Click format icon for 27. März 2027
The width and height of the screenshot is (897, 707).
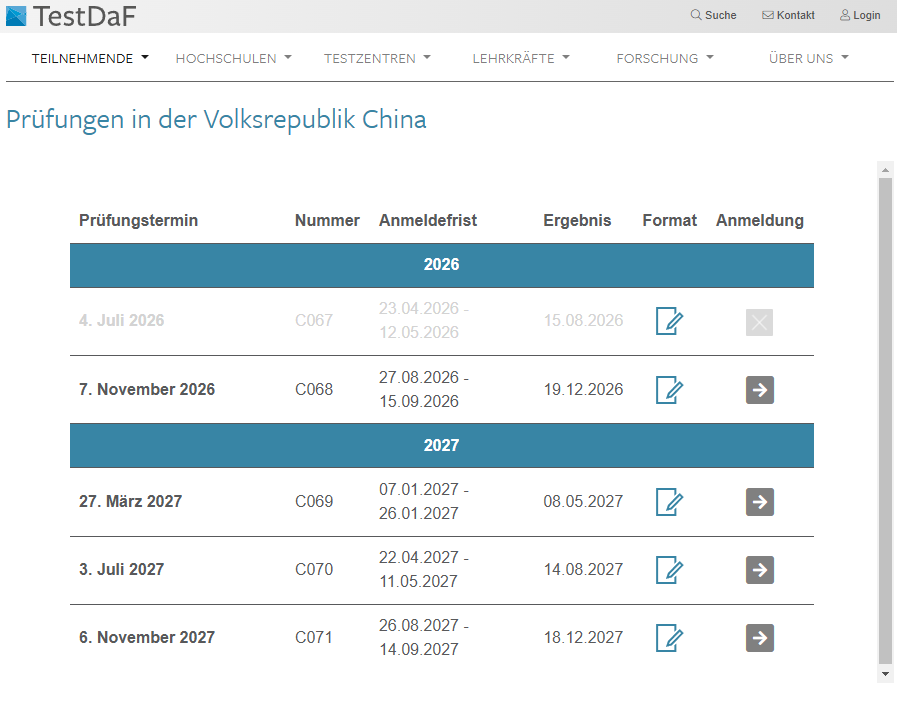[x=669, y=502]
